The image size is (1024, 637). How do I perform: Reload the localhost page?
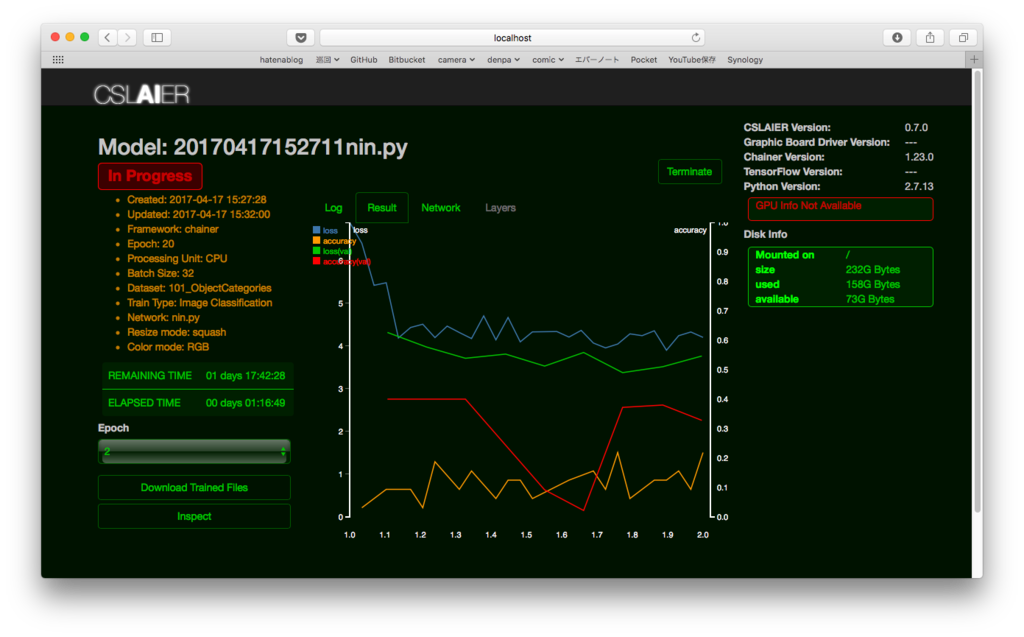[x=696, y=37]
